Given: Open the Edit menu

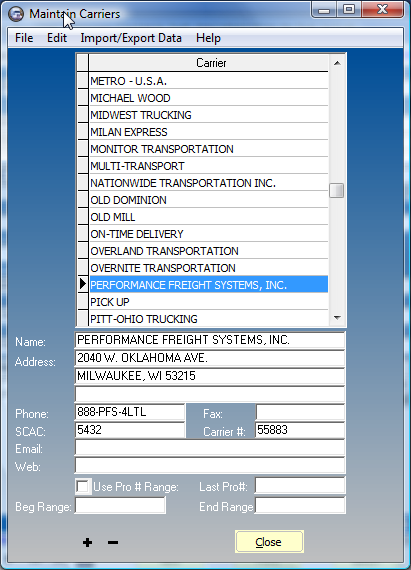Looking at the screenshot, I should 57,38.
